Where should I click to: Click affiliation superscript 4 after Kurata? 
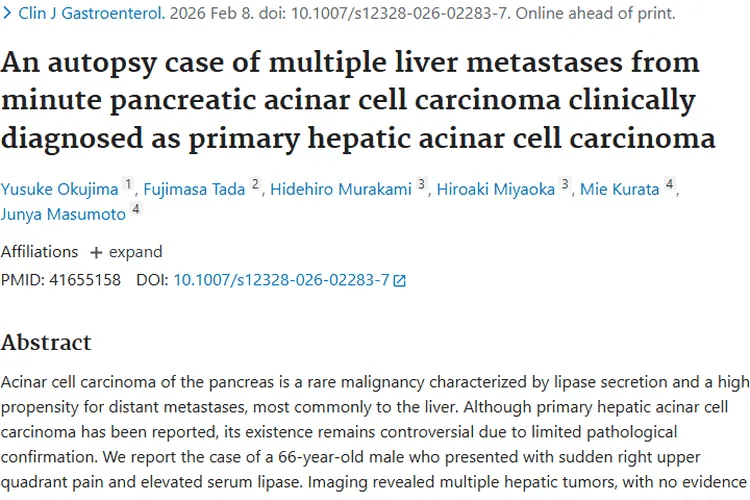coord(669,184)
